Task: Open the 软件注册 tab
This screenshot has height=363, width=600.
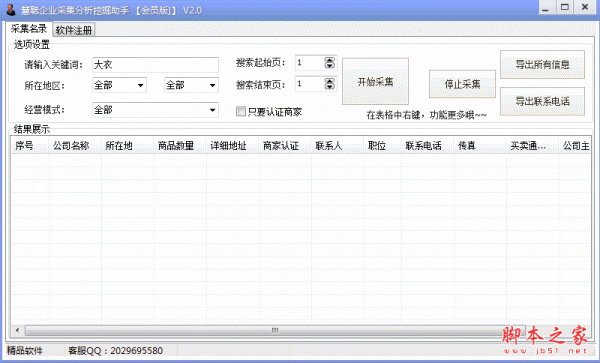Action: [x=74, y=30]
